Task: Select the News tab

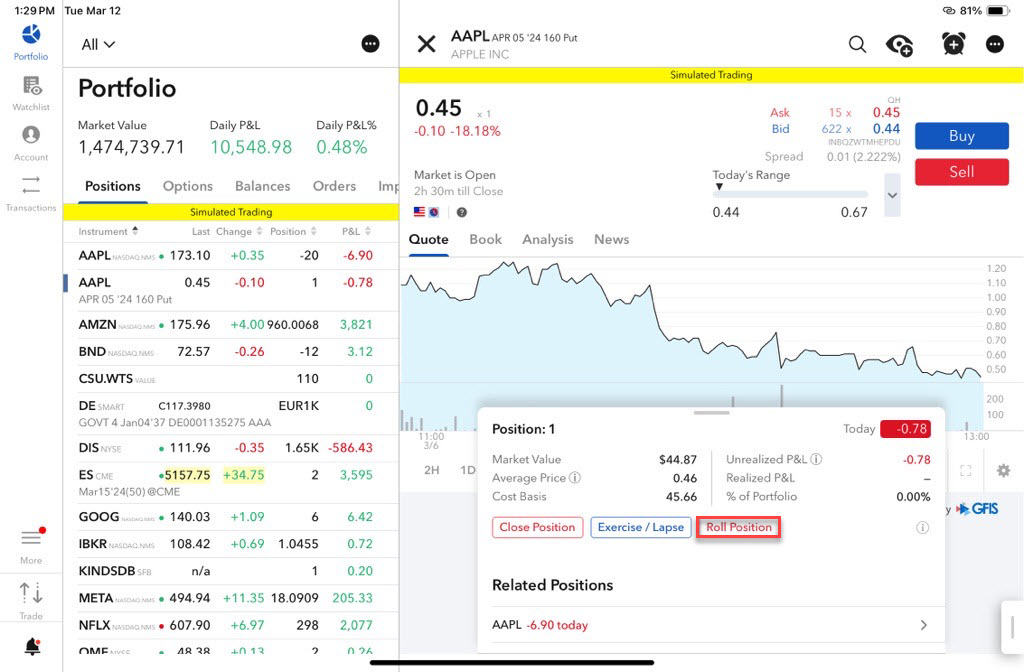Action: pos(612,240)
